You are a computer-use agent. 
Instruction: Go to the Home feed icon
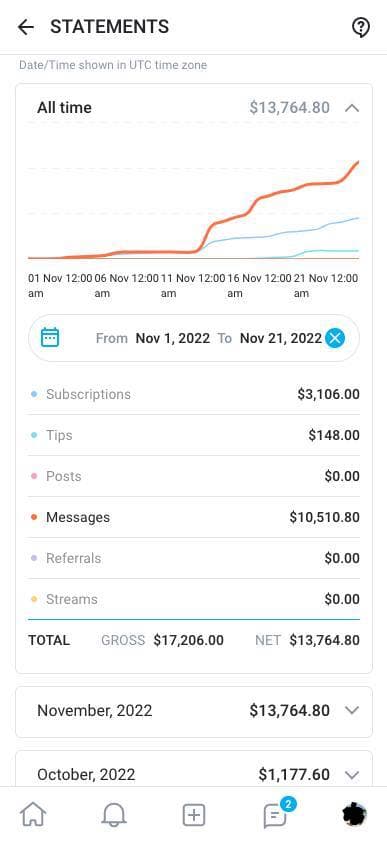[33, 815]
